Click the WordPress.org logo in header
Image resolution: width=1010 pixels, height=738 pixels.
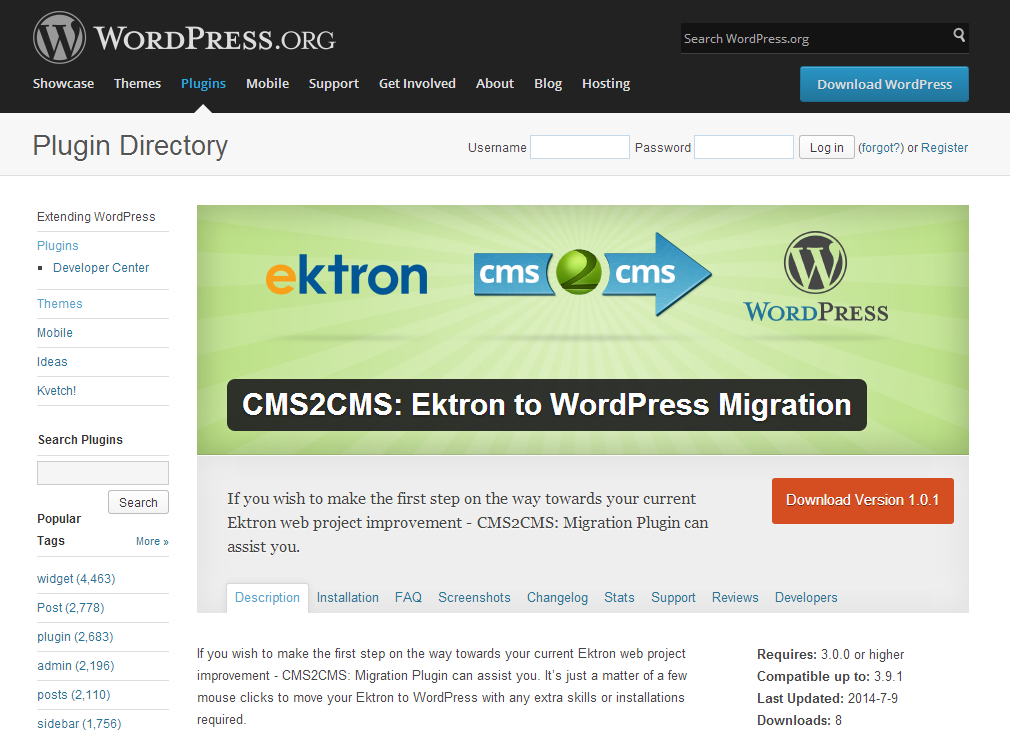pyautogui.click(x=184, y=38)
